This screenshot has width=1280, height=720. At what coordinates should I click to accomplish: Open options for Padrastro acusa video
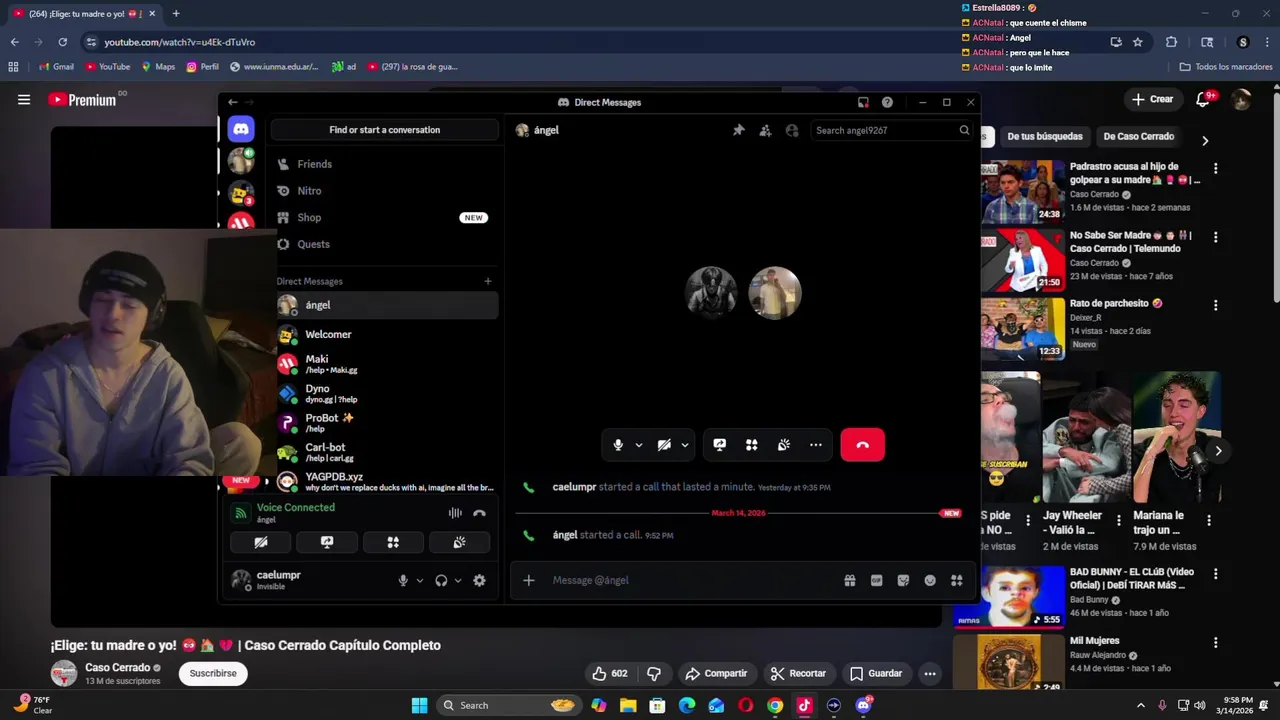point(1216,169)
